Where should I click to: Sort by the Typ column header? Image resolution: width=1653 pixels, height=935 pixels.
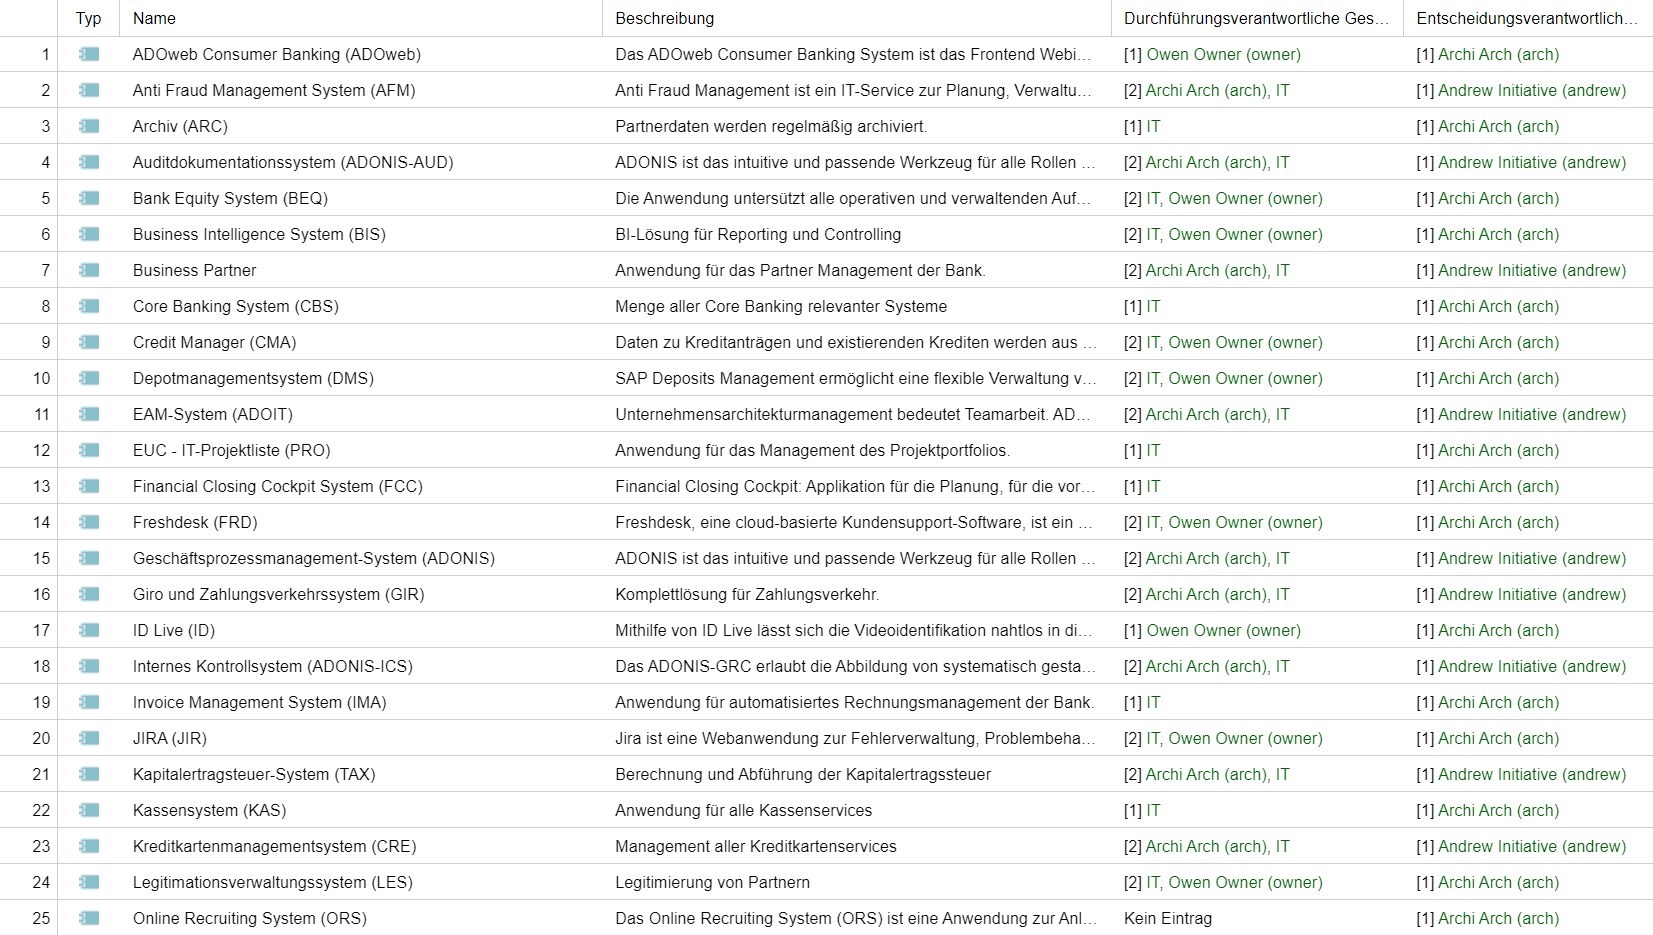(x=89, y=18)
